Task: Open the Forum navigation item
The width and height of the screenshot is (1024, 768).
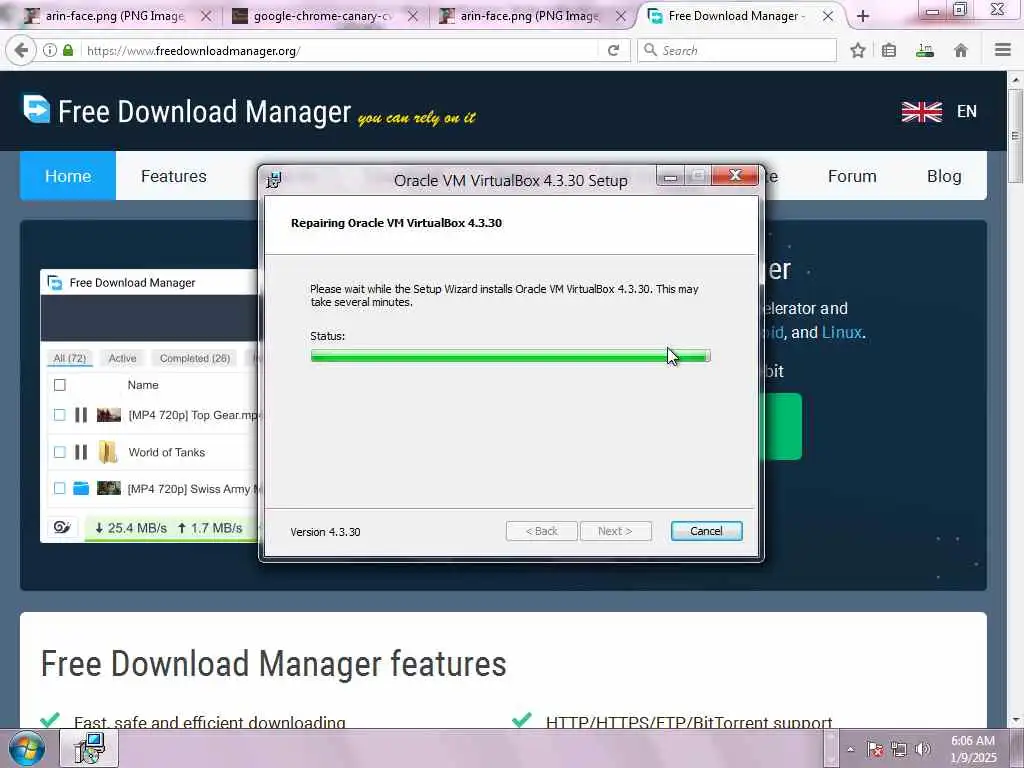Action: (852, 176)
